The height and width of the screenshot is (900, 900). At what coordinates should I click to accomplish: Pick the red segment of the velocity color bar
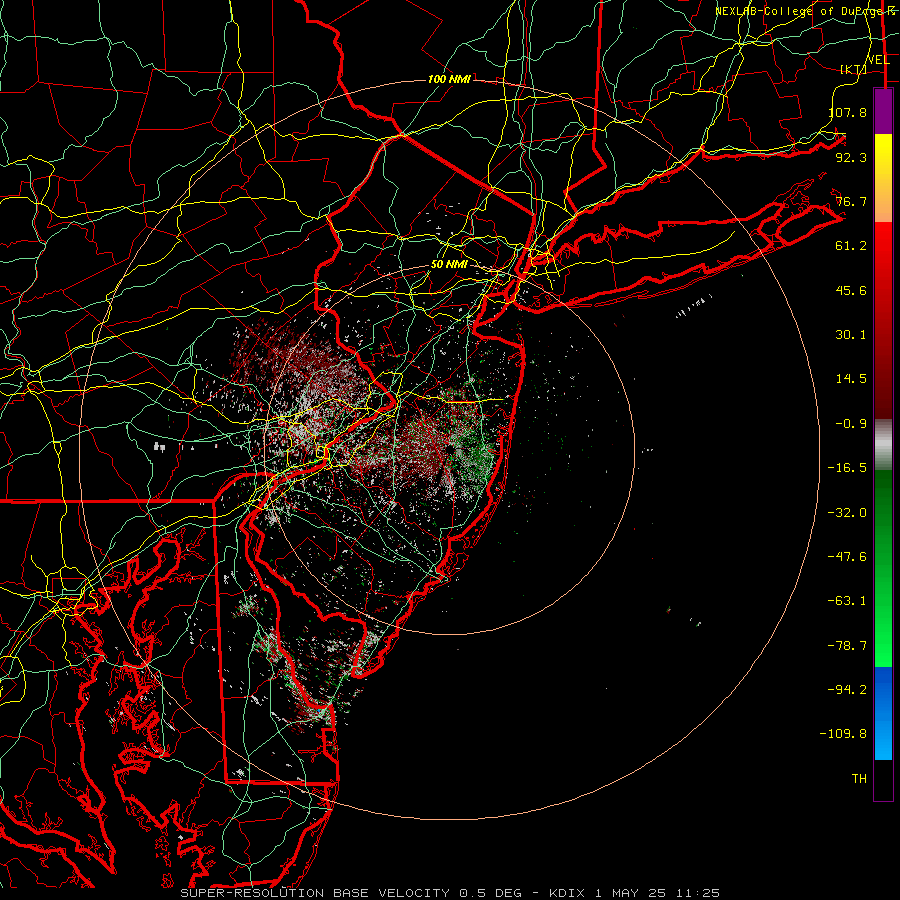coord(883,320)
